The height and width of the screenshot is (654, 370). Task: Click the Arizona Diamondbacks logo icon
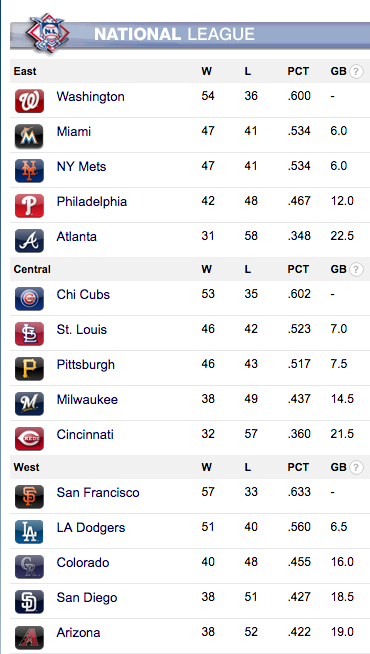(29, 637)
